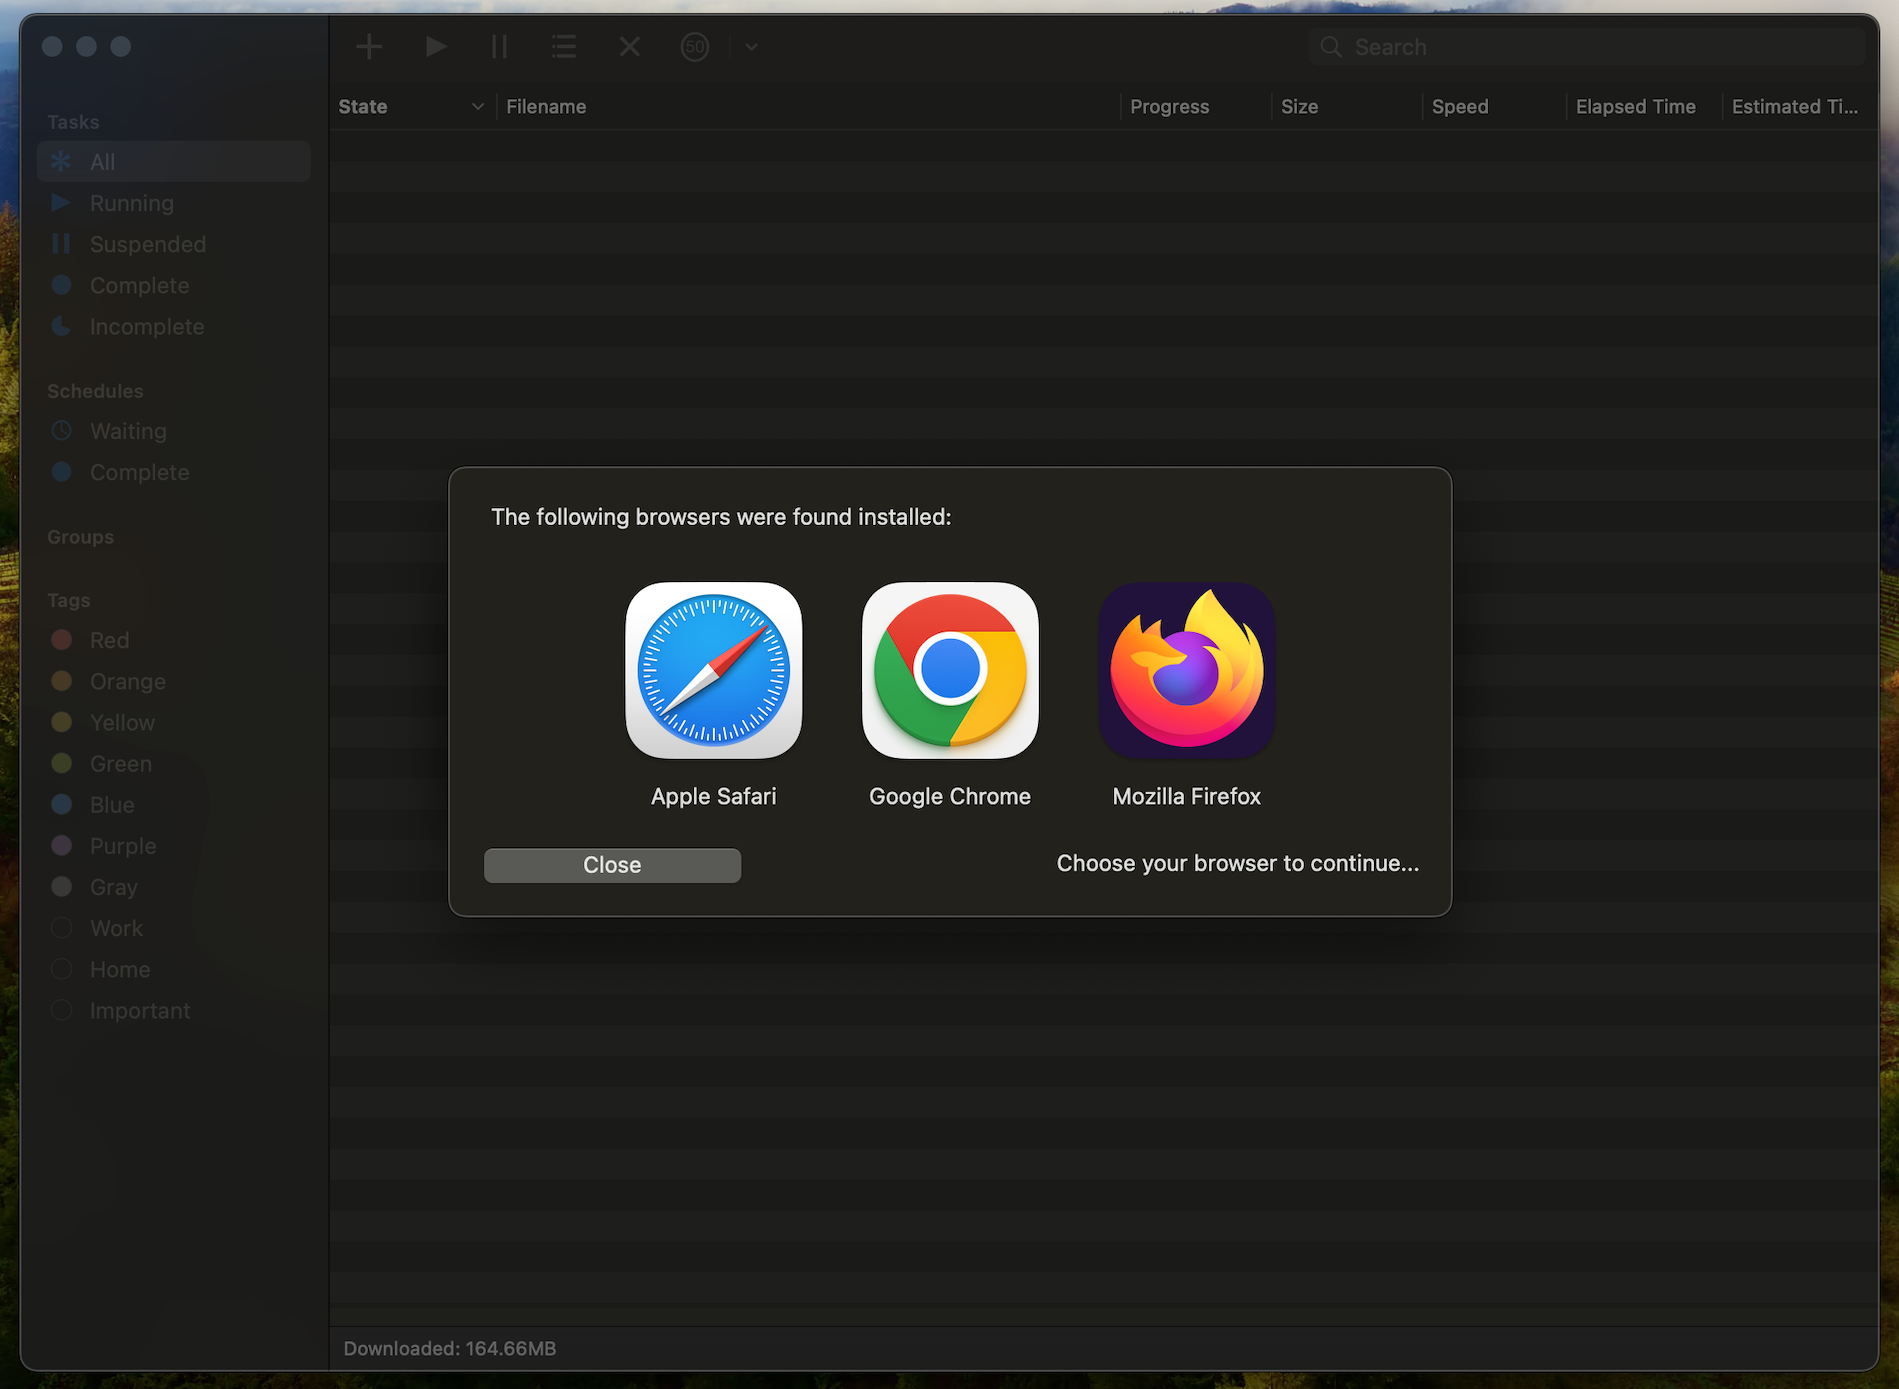Select Waiting under Schedules
The height and width of the screenshot is (1389, 1899).
[x=174, y=431]
